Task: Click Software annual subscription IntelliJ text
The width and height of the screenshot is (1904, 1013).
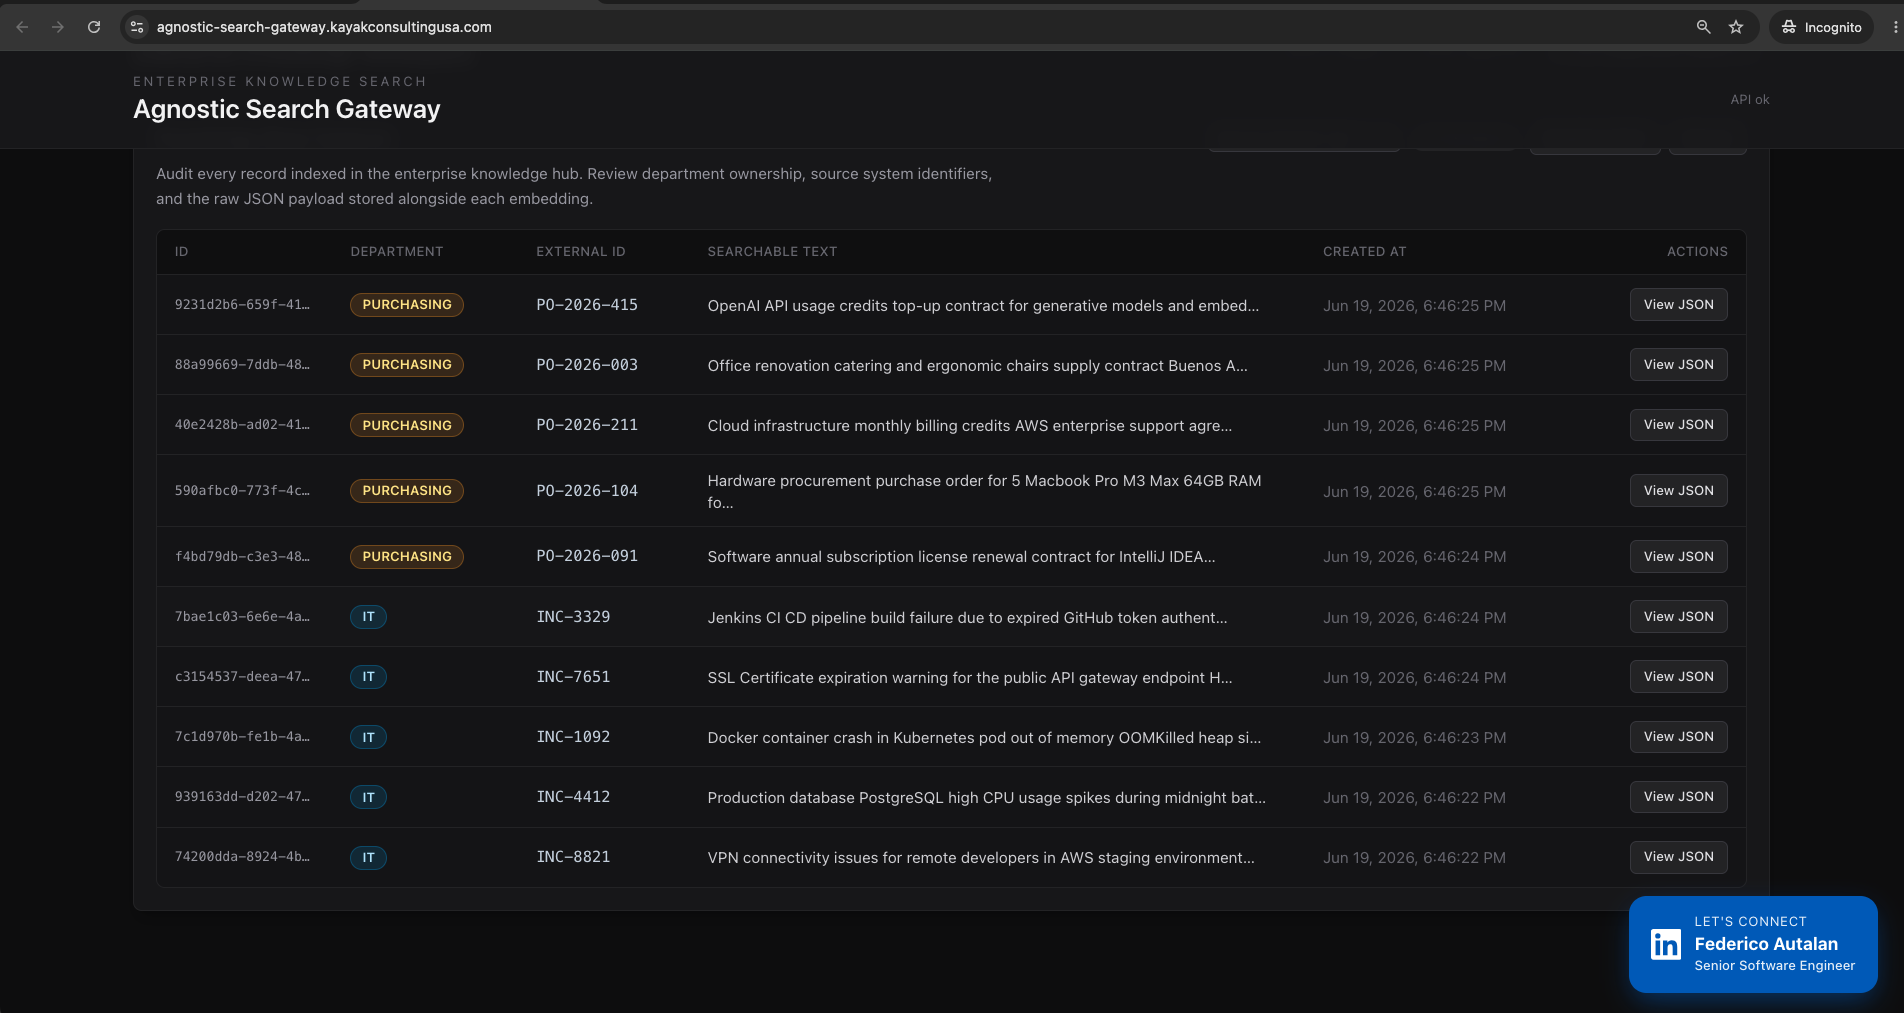Action: tap(961, 557)
